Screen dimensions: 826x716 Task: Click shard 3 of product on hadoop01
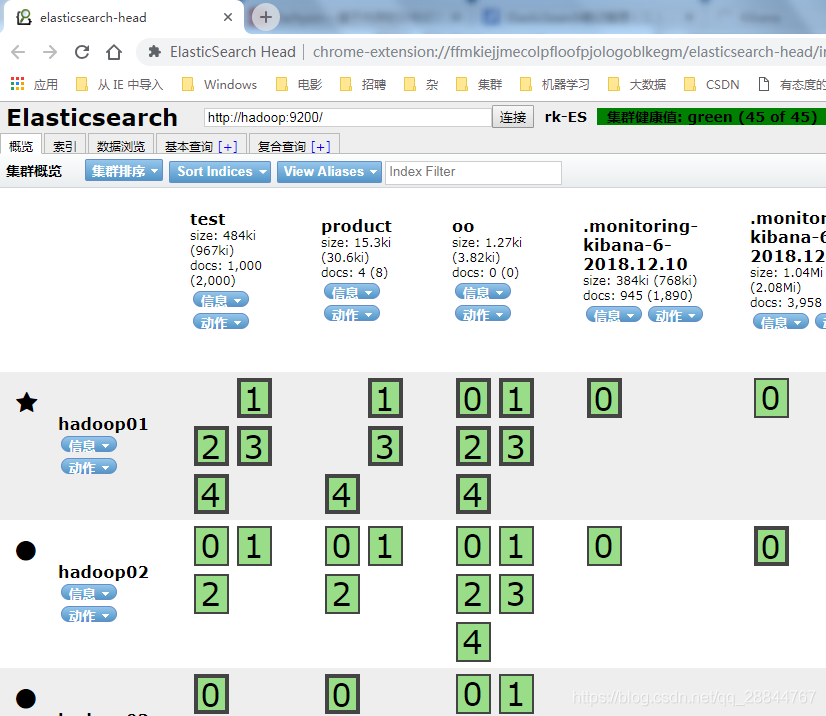[385, 446]
